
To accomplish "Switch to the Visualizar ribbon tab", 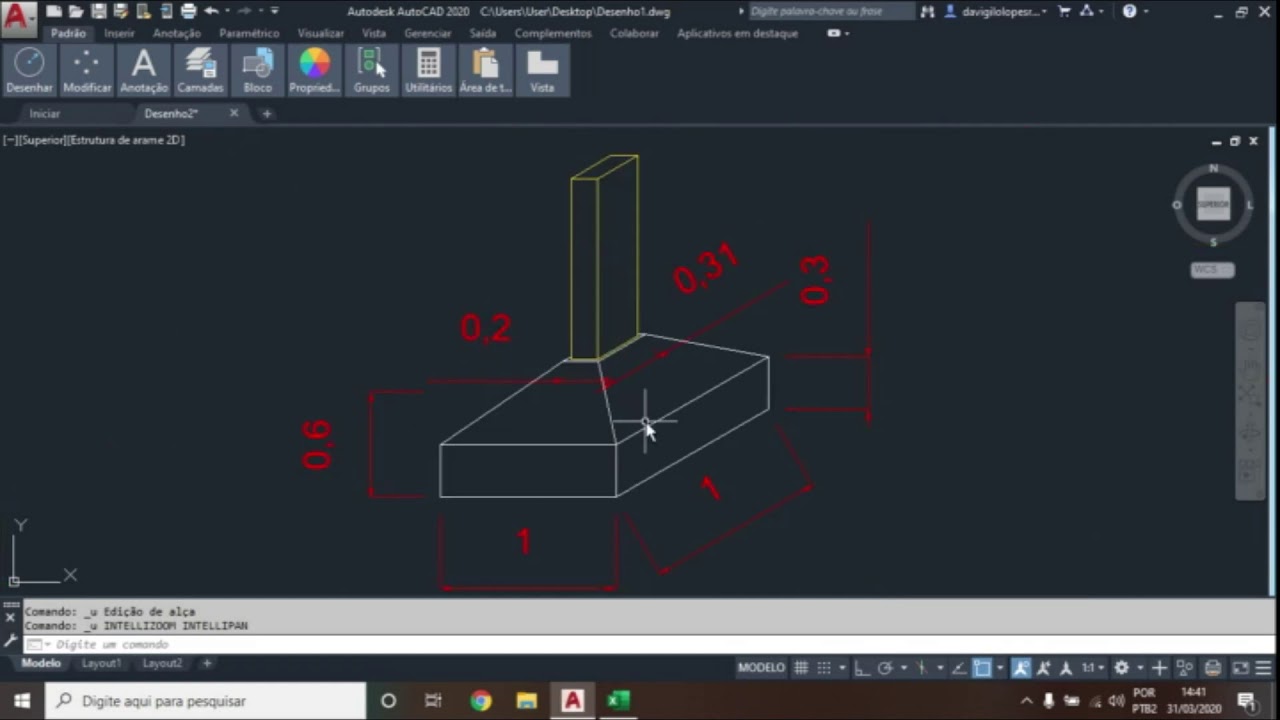I will tap(321, 33).
